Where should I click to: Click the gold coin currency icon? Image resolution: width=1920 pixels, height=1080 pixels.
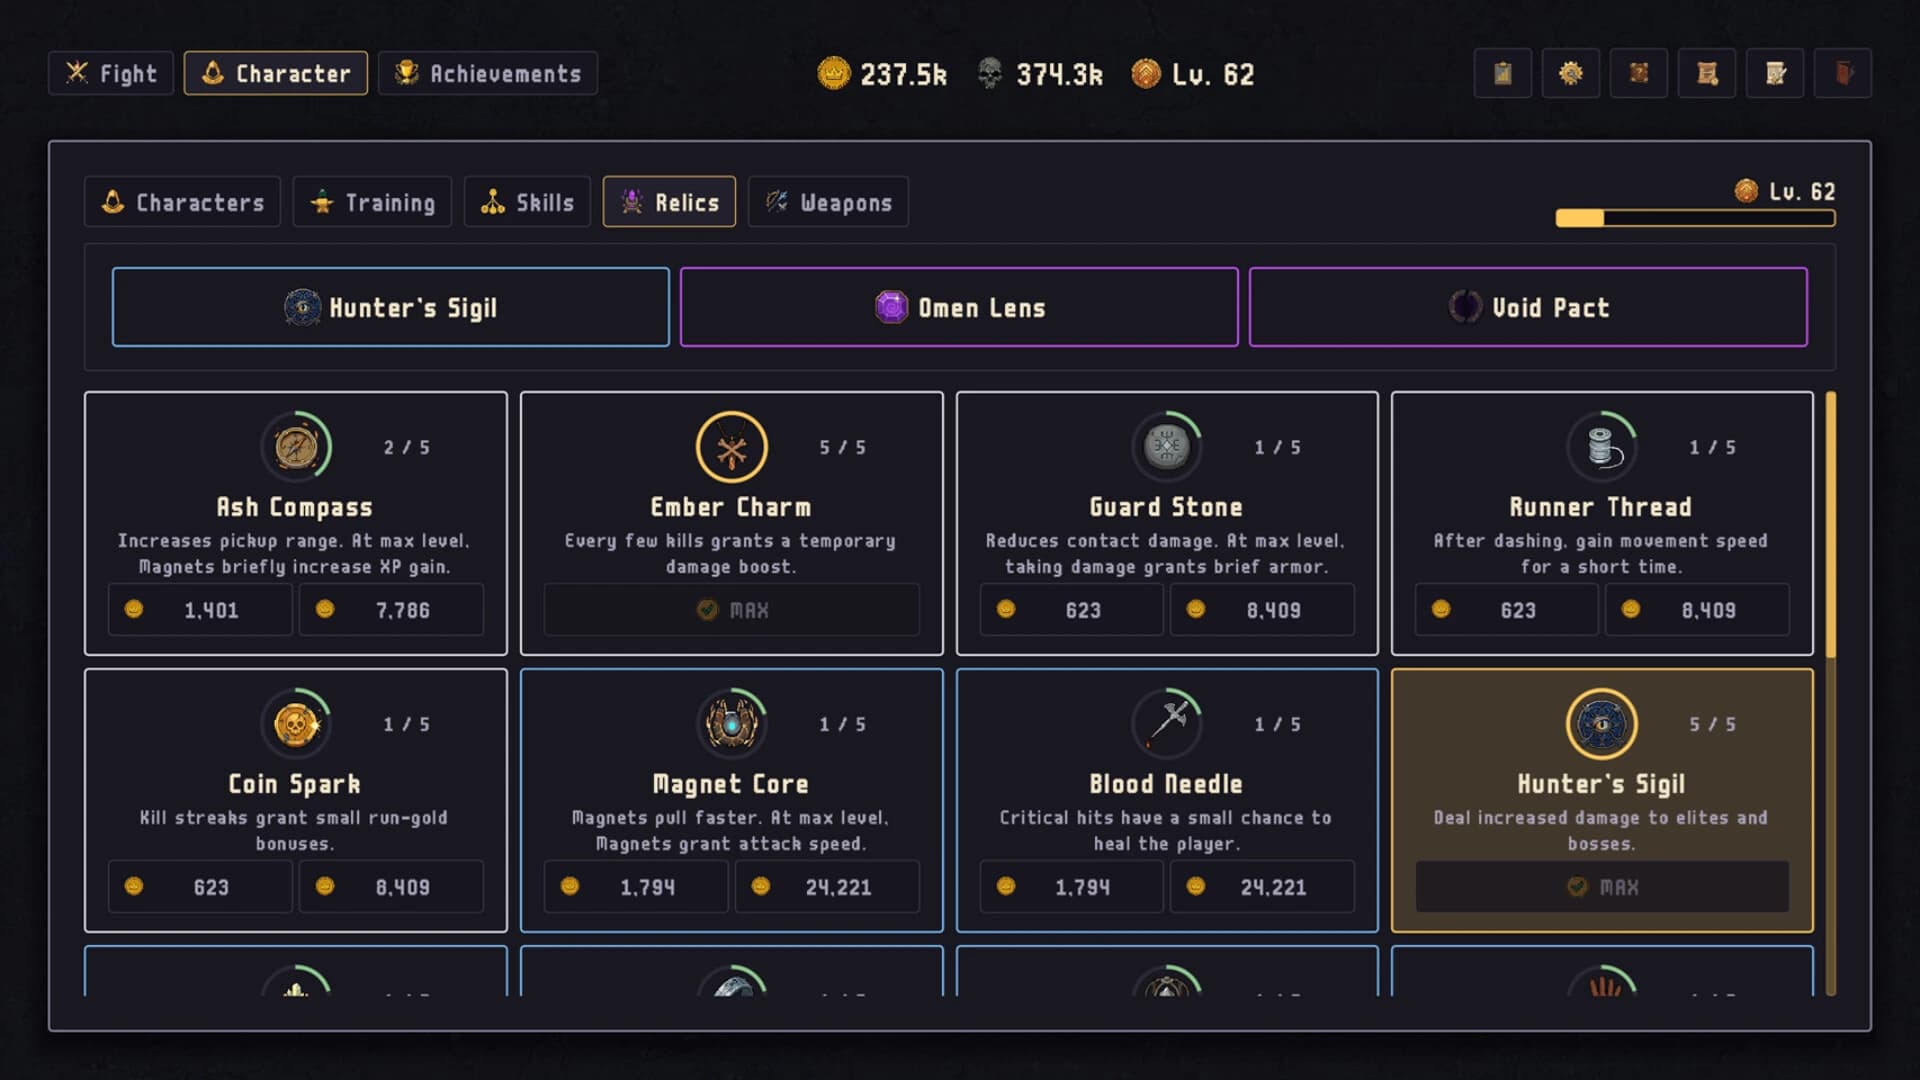(x=834, y=73)
